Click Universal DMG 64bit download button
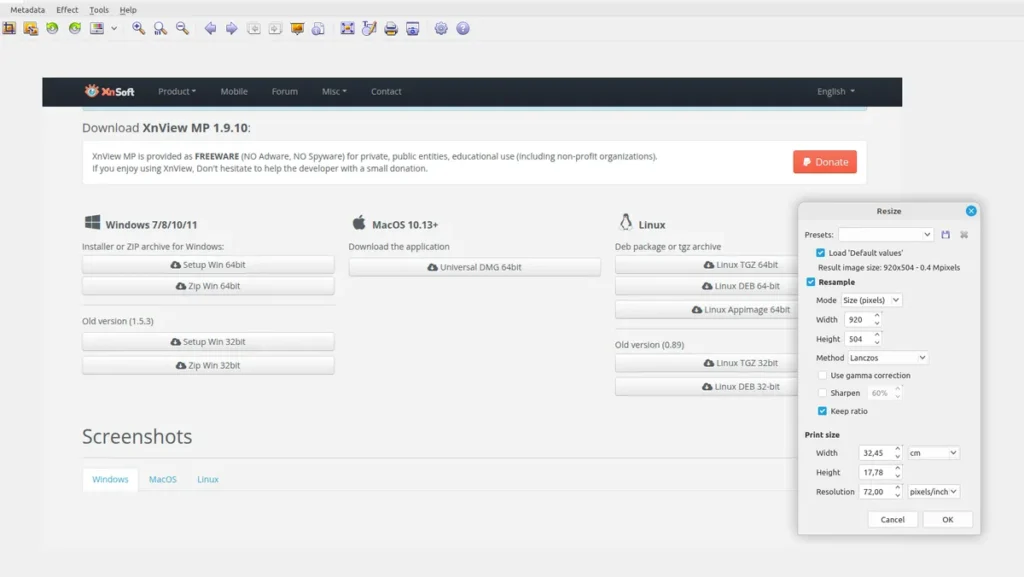 (x=475, y=267)
